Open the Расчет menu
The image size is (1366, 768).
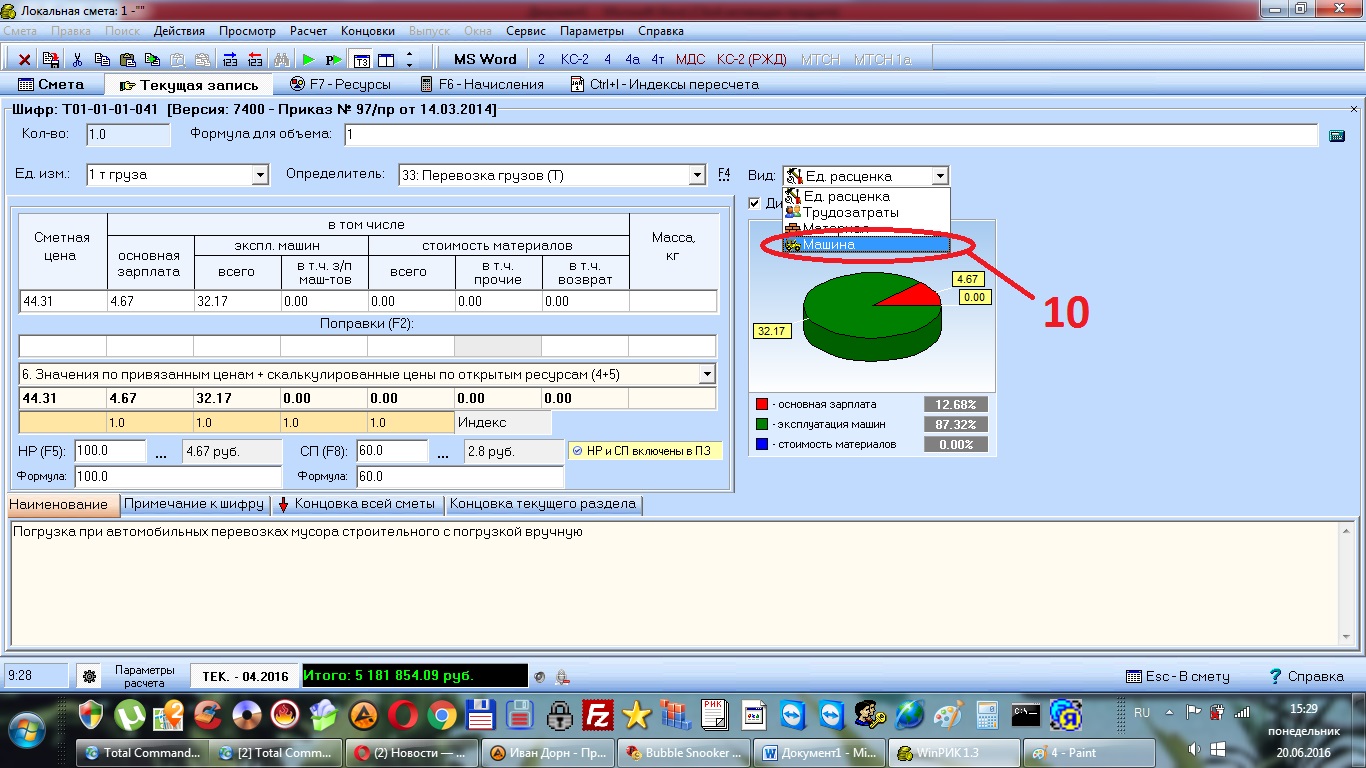tap(308, 31)
